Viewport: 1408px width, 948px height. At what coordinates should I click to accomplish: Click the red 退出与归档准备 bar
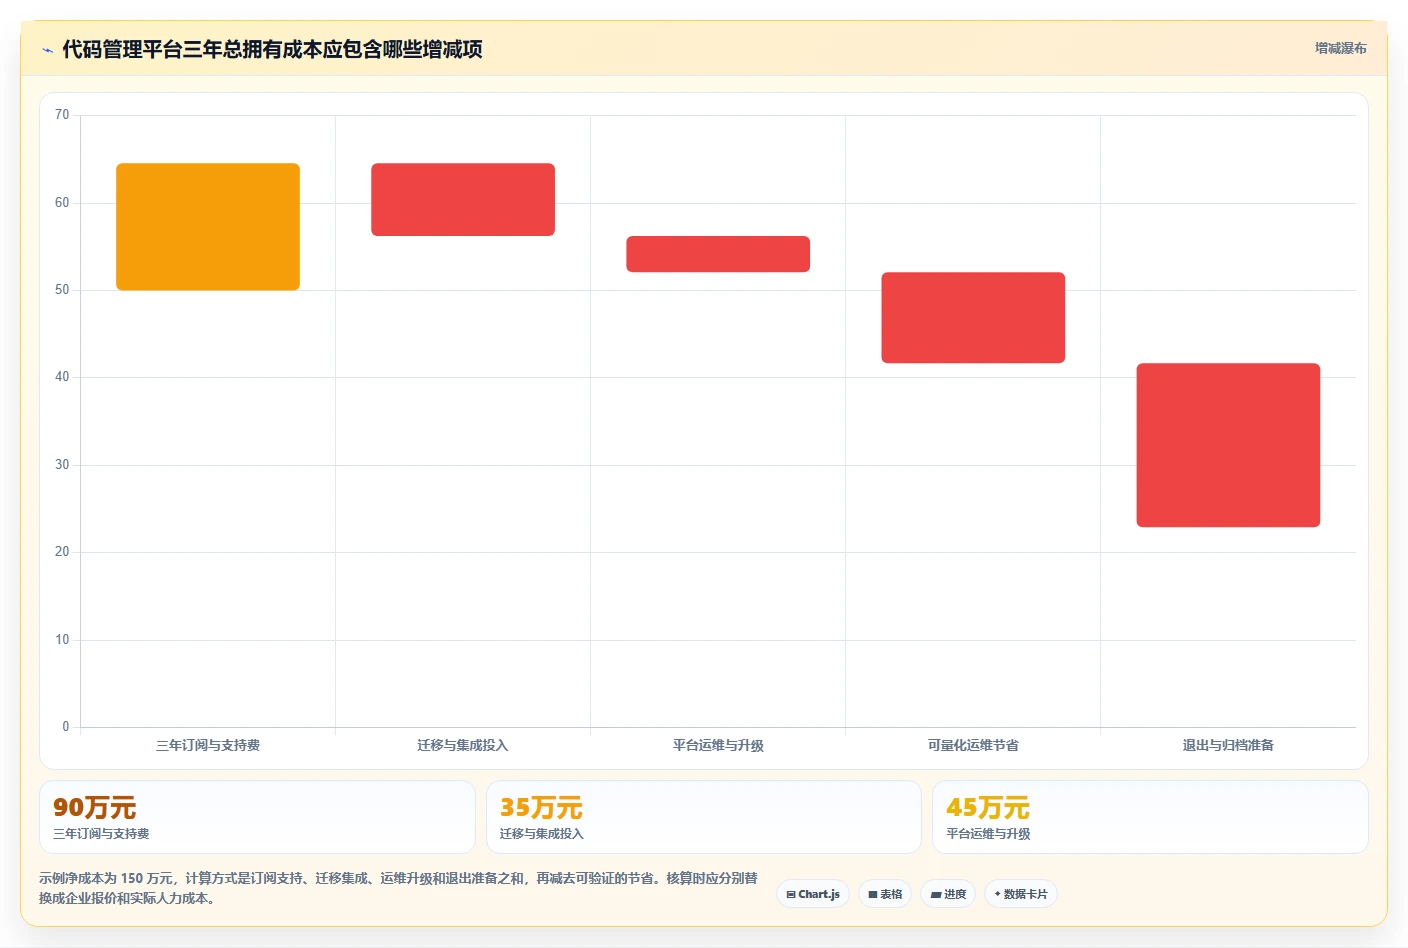tap(1228, 445)
